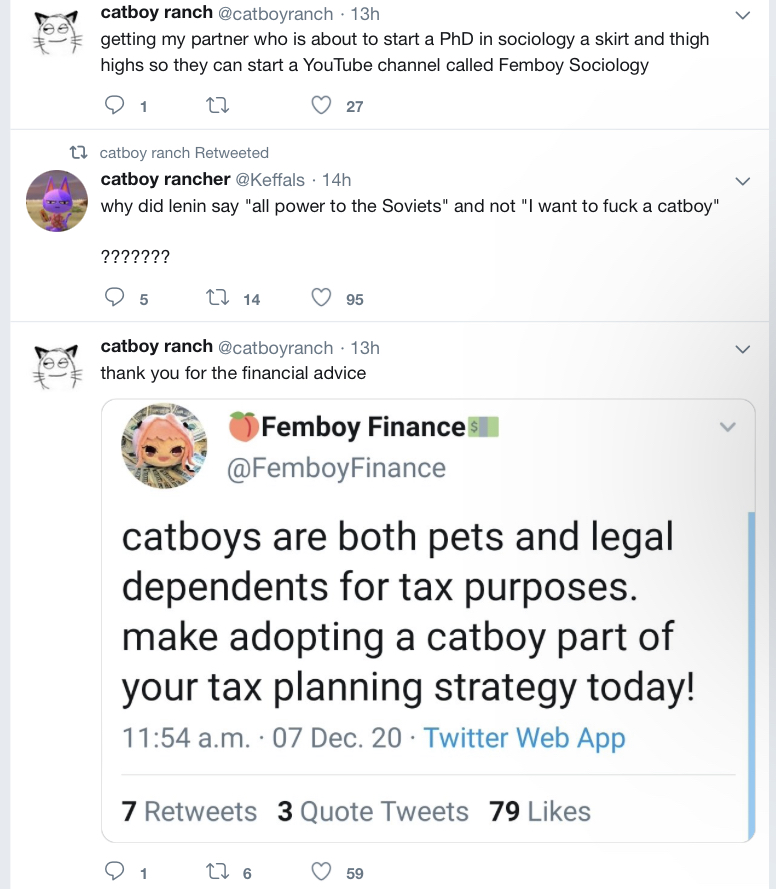Viewport: 776px width, 889px height.
Task: Retweet the financial advice tweet
Action: coord(216,872)
